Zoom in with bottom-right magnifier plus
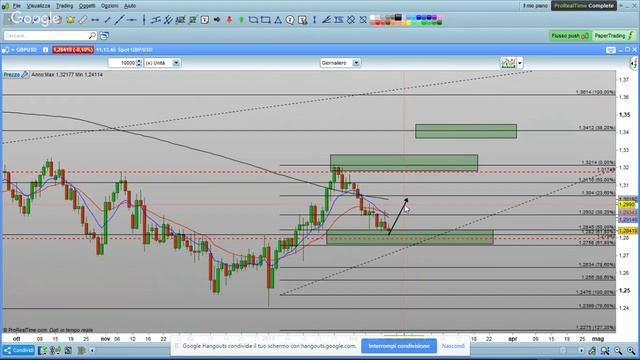640x360 pixels. [631, 351]
